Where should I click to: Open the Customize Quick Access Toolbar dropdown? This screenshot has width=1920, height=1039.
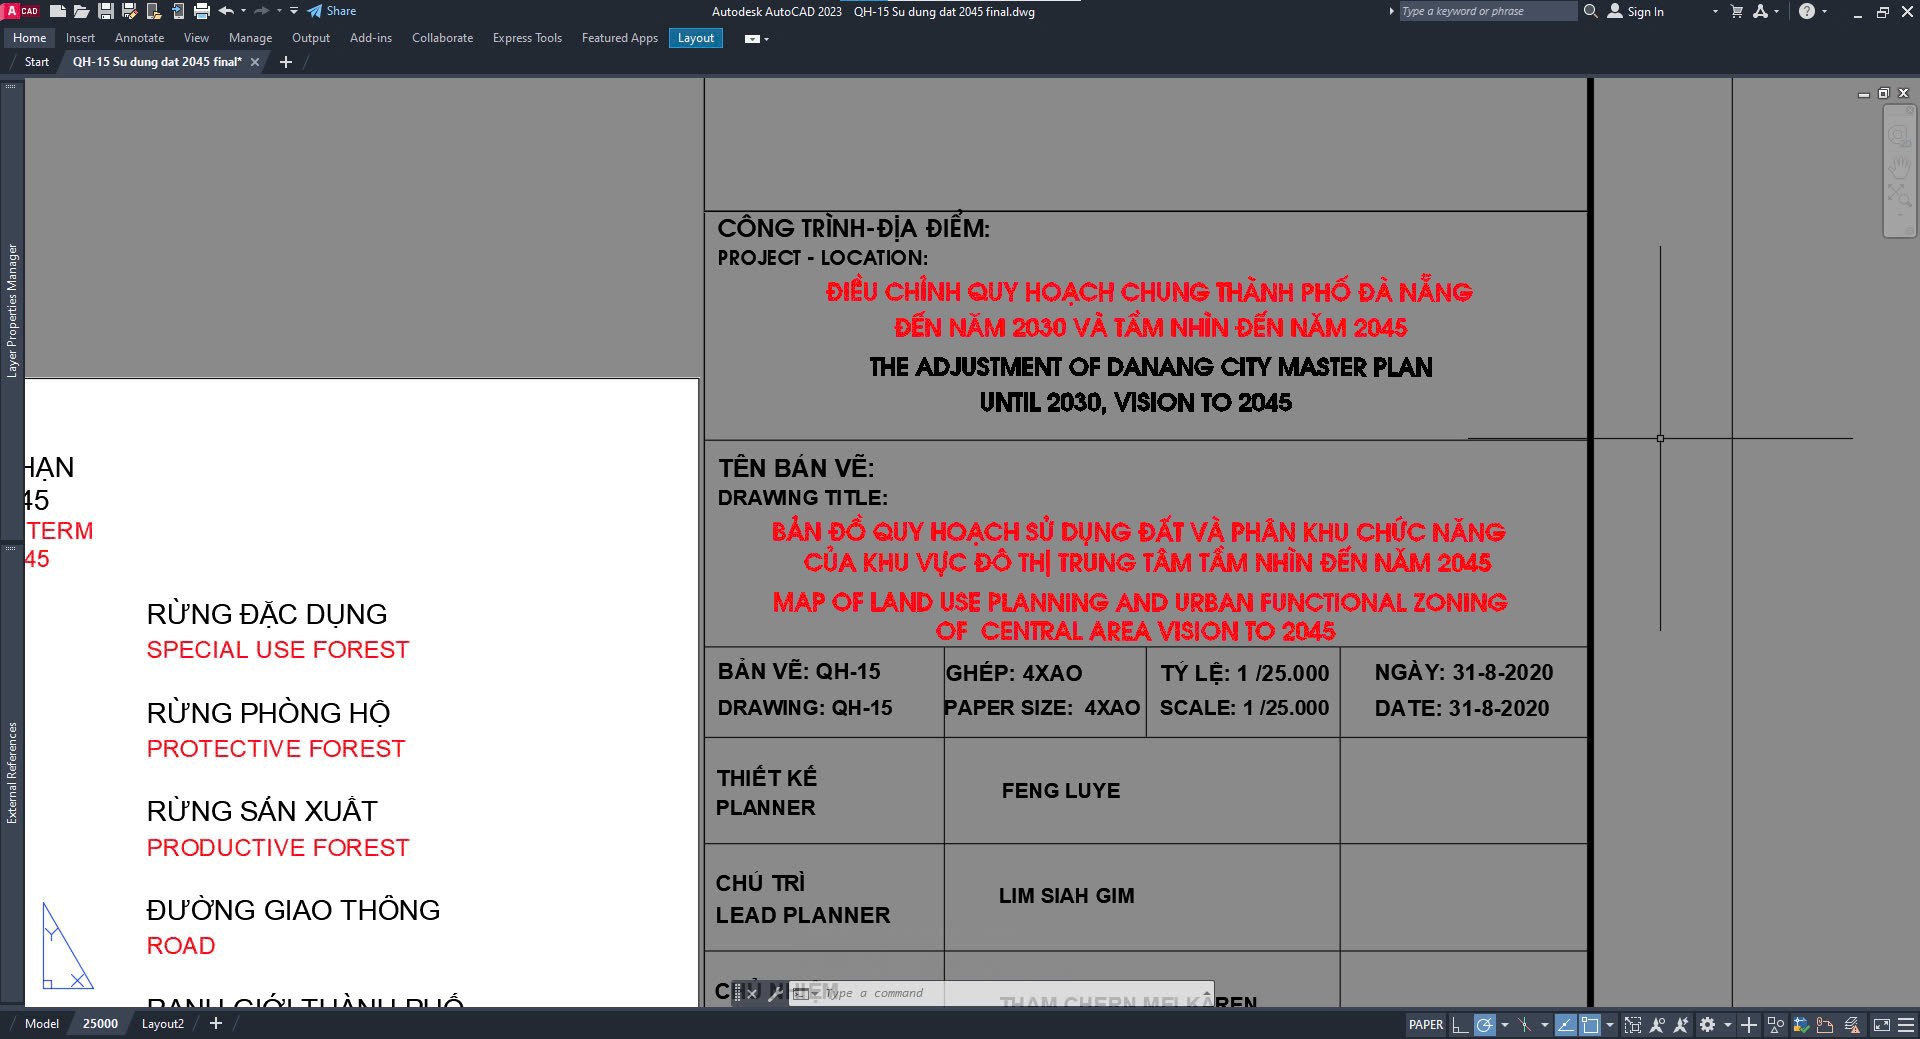coord(294,11)
